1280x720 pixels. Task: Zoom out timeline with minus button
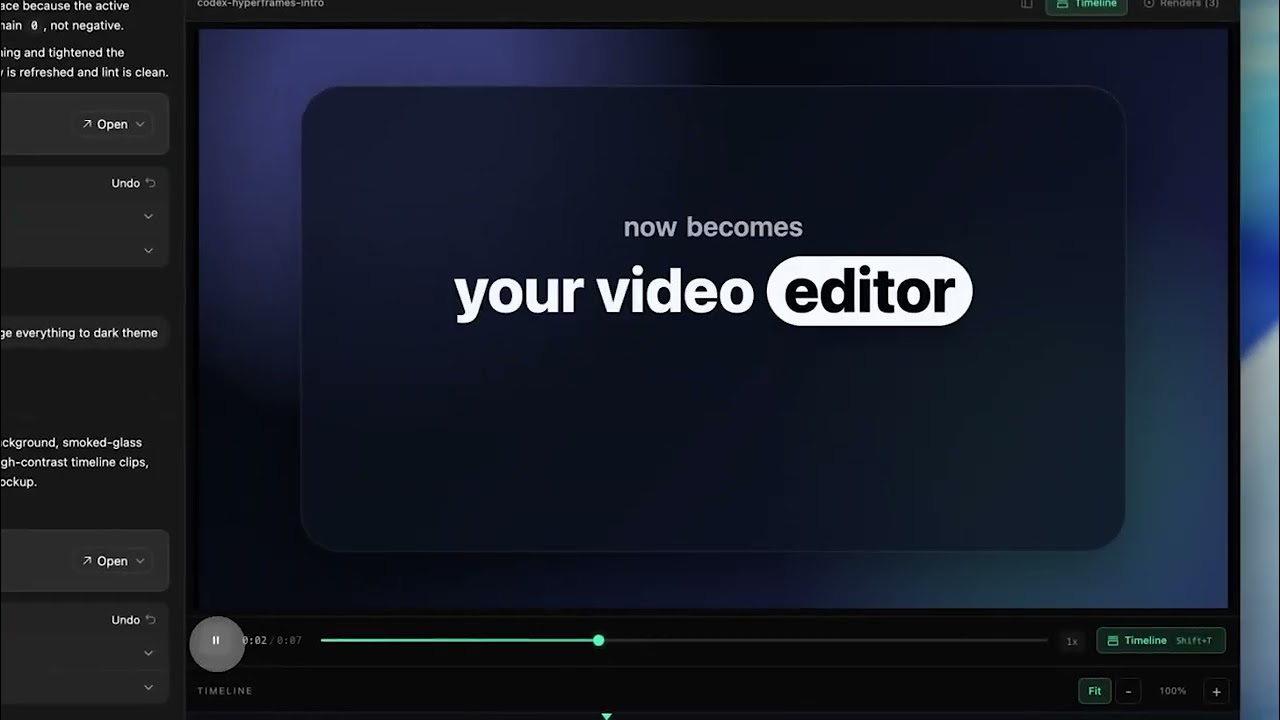click(1128, 691)
